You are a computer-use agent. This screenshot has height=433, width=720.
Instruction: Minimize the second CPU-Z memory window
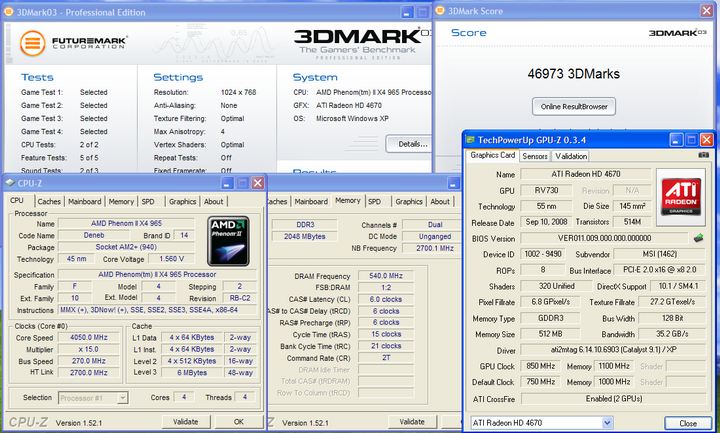(453, 183)
